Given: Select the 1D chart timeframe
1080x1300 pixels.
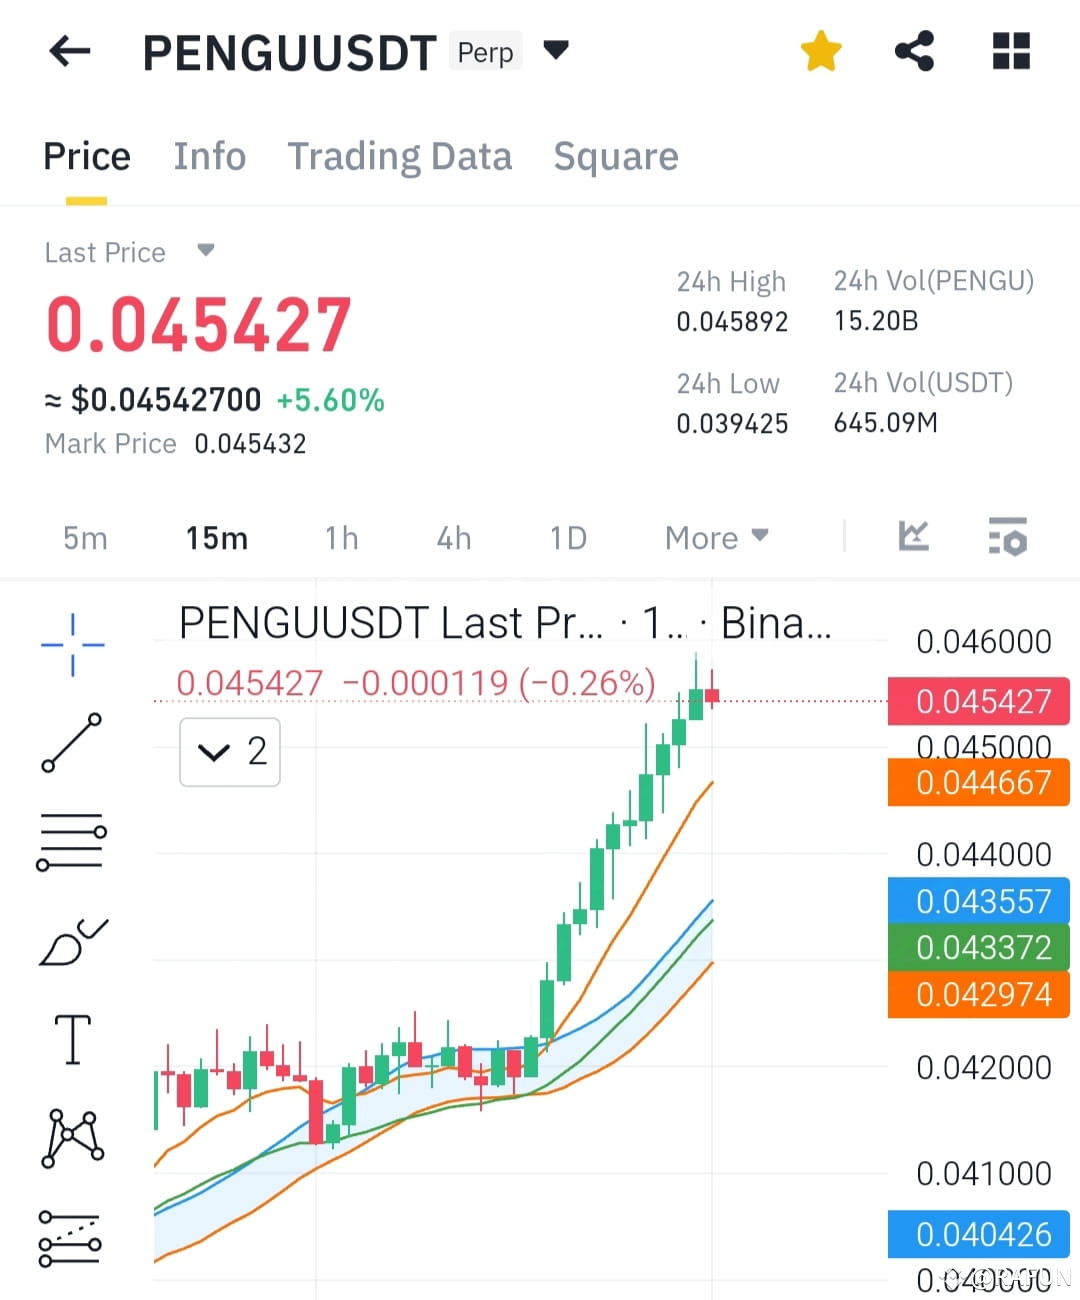Looking at the screenshot, I should click(x=567, y=537).
